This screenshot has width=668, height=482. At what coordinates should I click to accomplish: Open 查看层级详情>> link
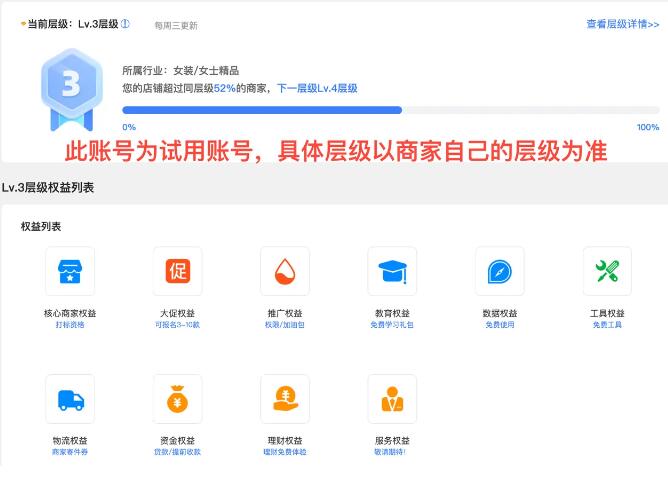click(623, 24)
